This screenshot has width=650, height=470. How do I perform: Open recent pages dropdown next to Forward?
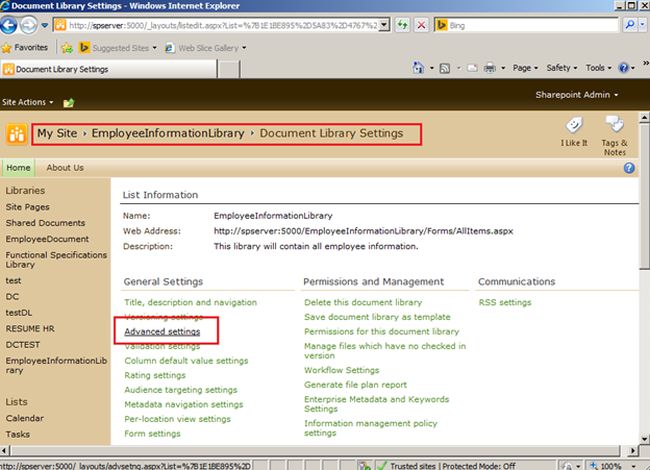pos(45,26)
